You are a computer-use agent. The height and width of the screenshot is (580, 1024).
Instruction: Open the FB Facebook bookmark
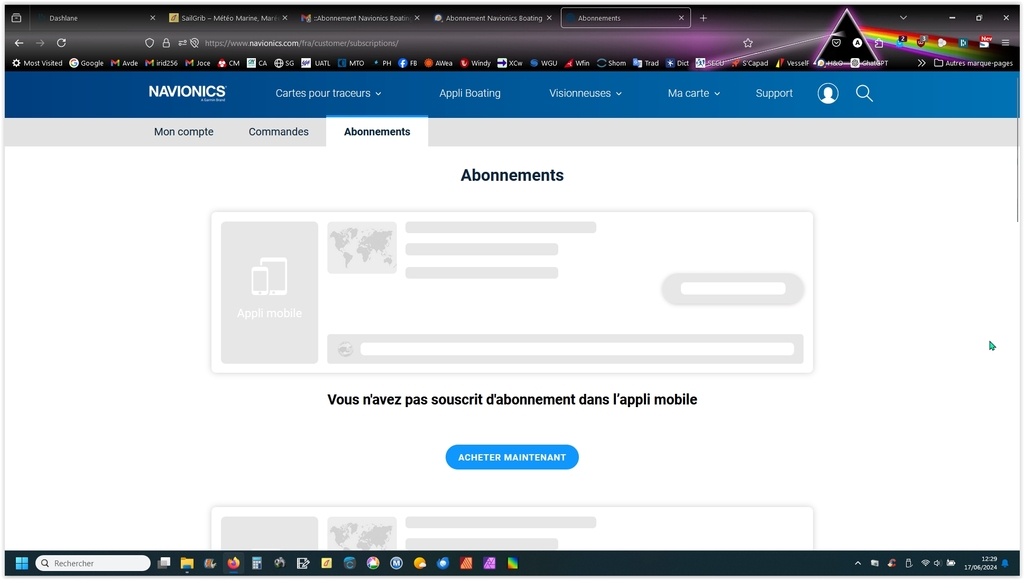click(x=408, y=63)
